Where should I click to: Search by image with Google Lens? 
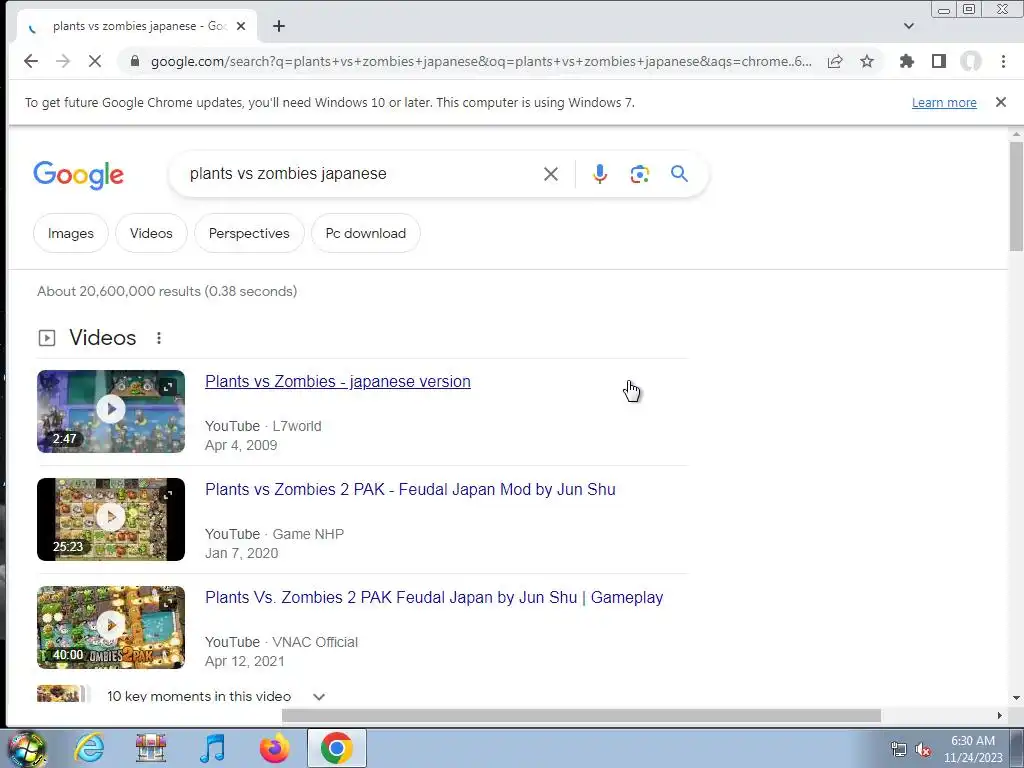[x=639, y=174]
